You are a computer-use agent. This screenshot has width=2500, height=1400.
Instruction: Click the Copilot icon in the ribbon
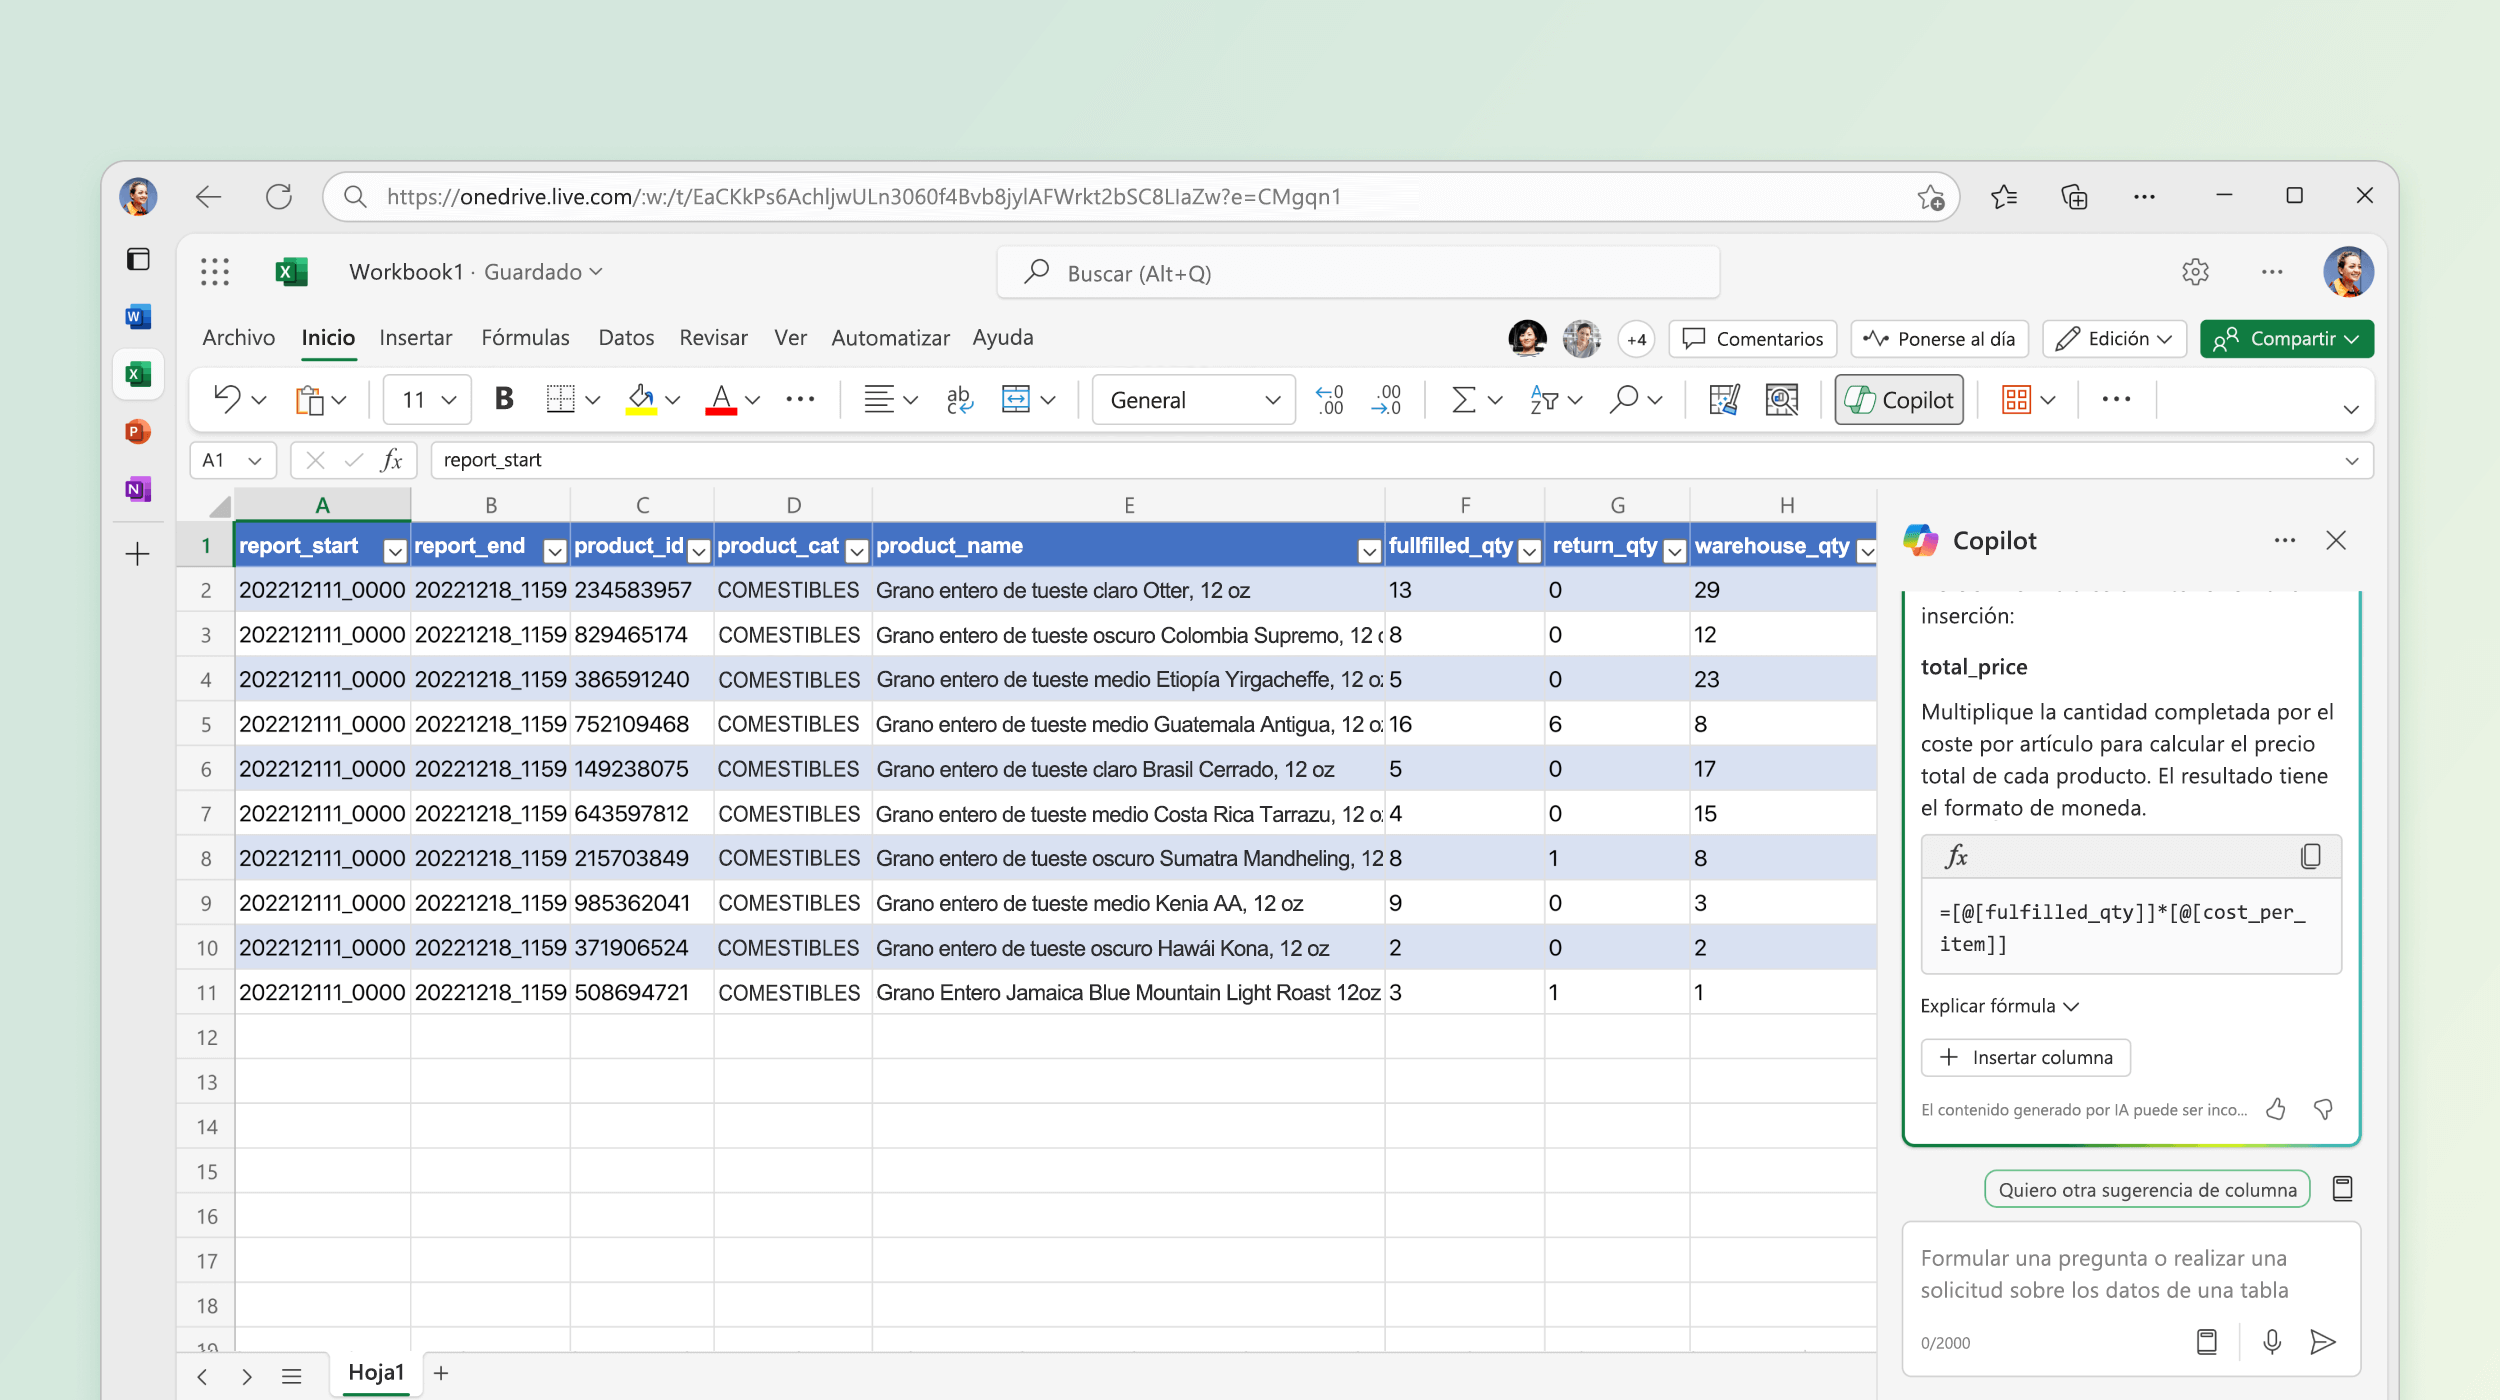1902,402
